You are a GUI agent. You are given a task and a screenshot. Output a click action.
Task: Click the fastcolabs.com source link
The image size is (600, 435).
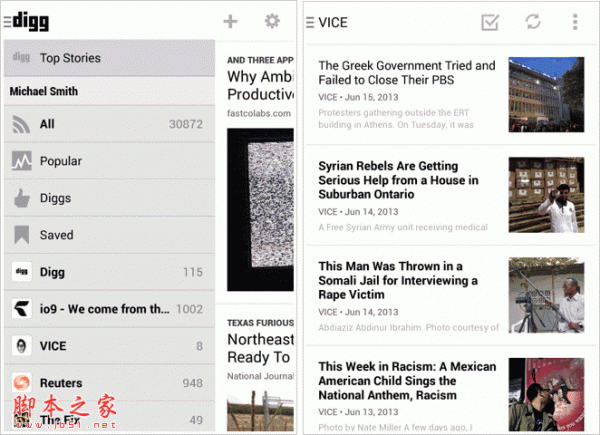pyautogui.click(x=259, y=113)
